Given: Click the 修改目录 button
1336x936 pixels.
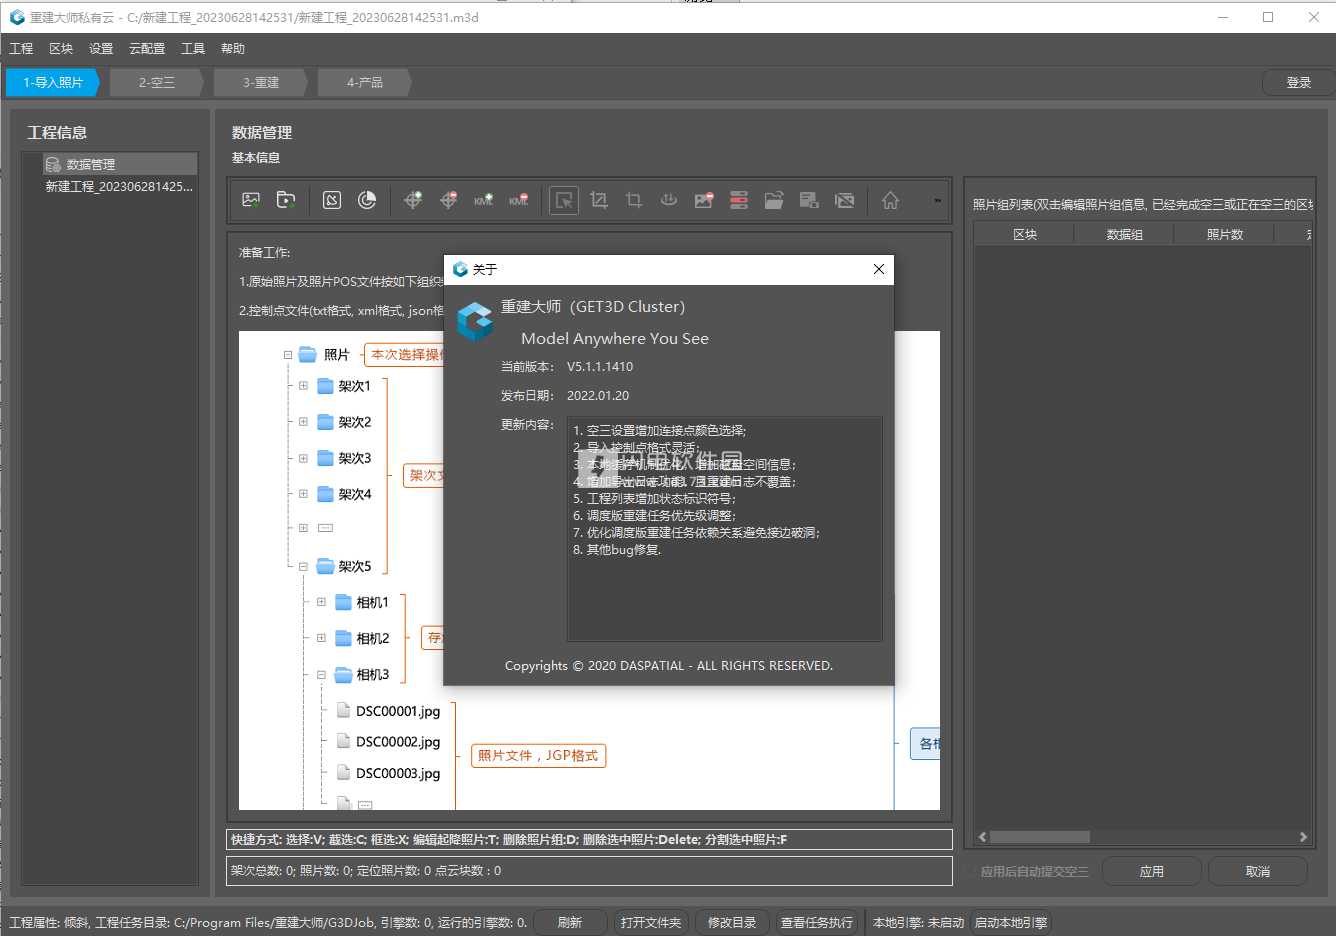Looking at the screenshot, I should tap(732, 922).
